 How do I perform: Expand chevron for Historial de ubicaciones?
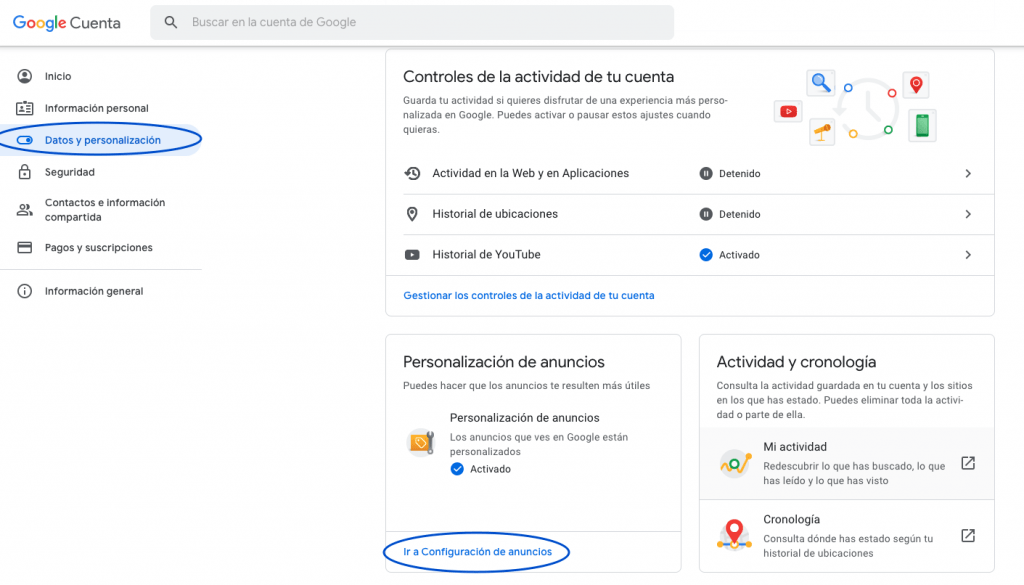point(968,214)
